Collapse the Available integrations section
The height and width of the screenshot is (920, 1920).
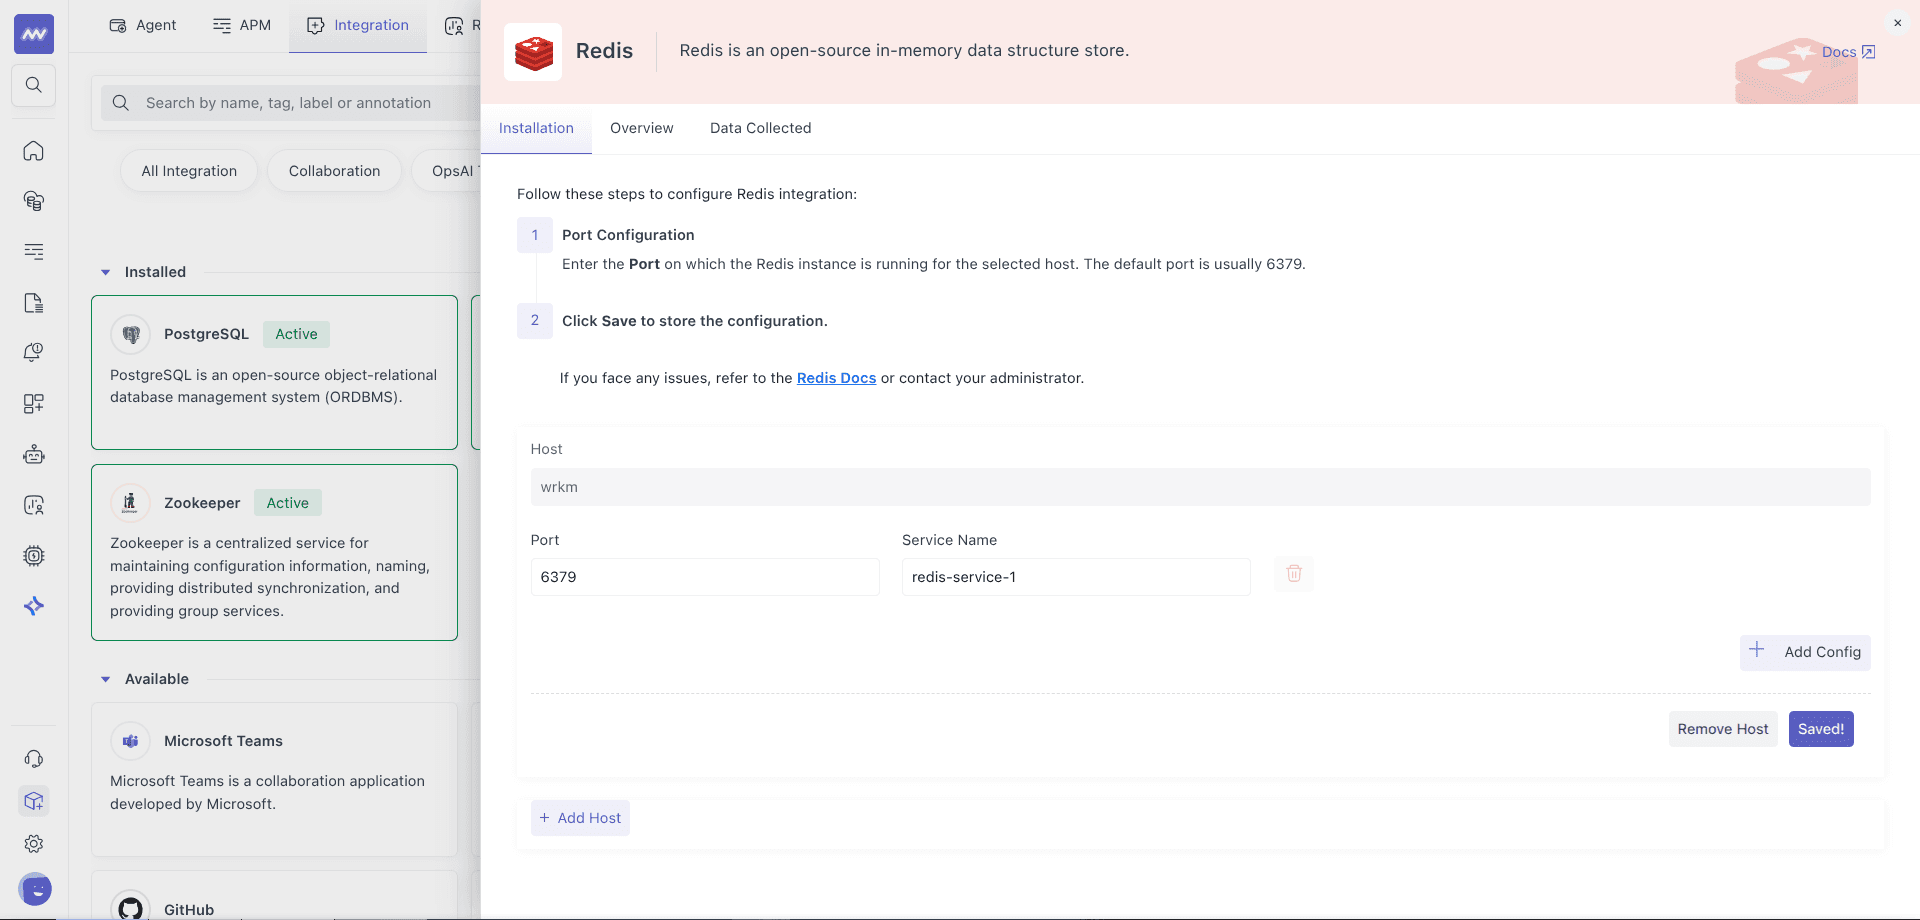pos(107,679)
